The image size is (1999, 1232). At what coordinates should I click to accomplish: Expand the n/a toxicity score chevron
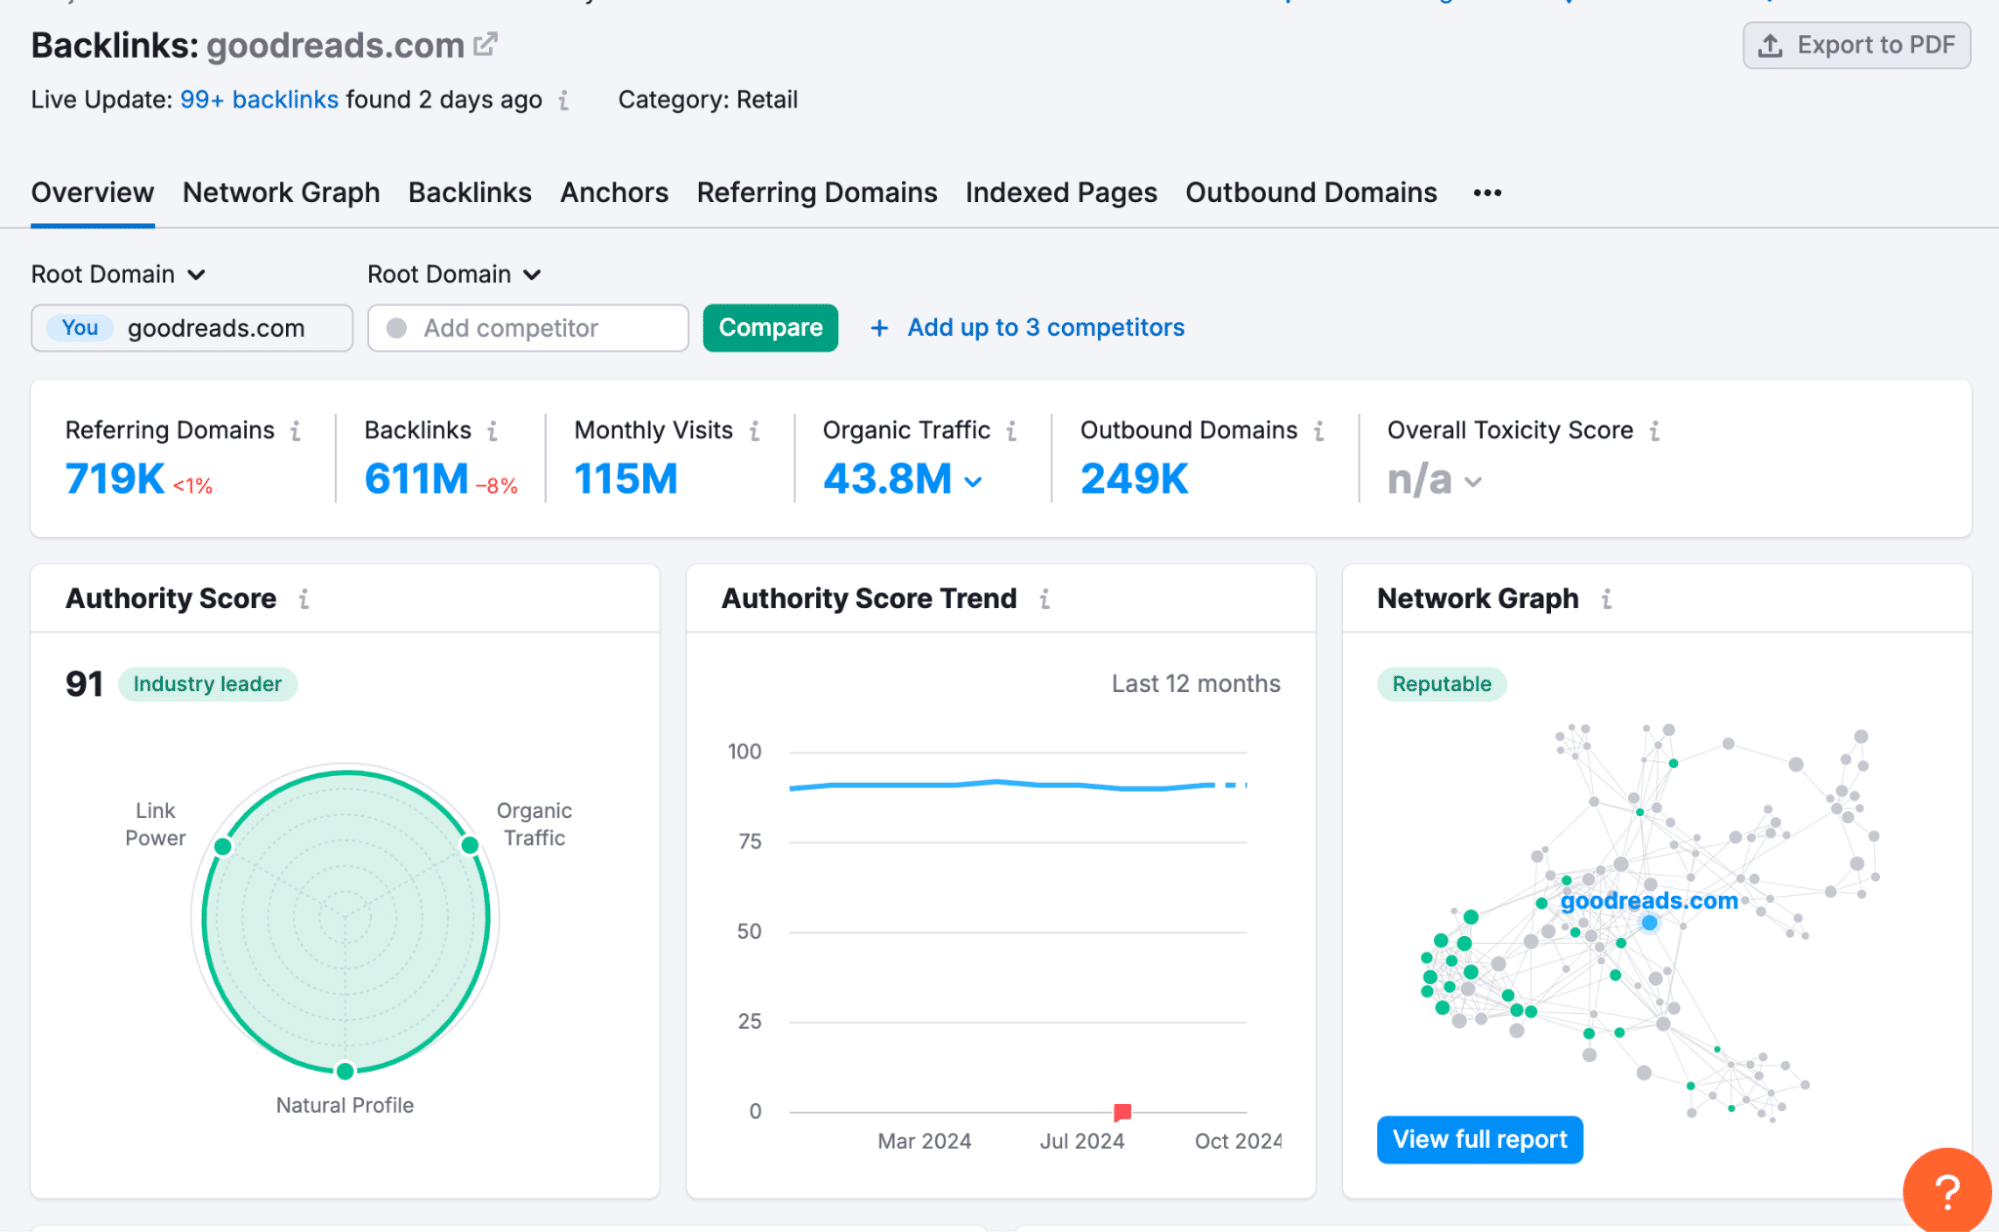coord(1473,482)
